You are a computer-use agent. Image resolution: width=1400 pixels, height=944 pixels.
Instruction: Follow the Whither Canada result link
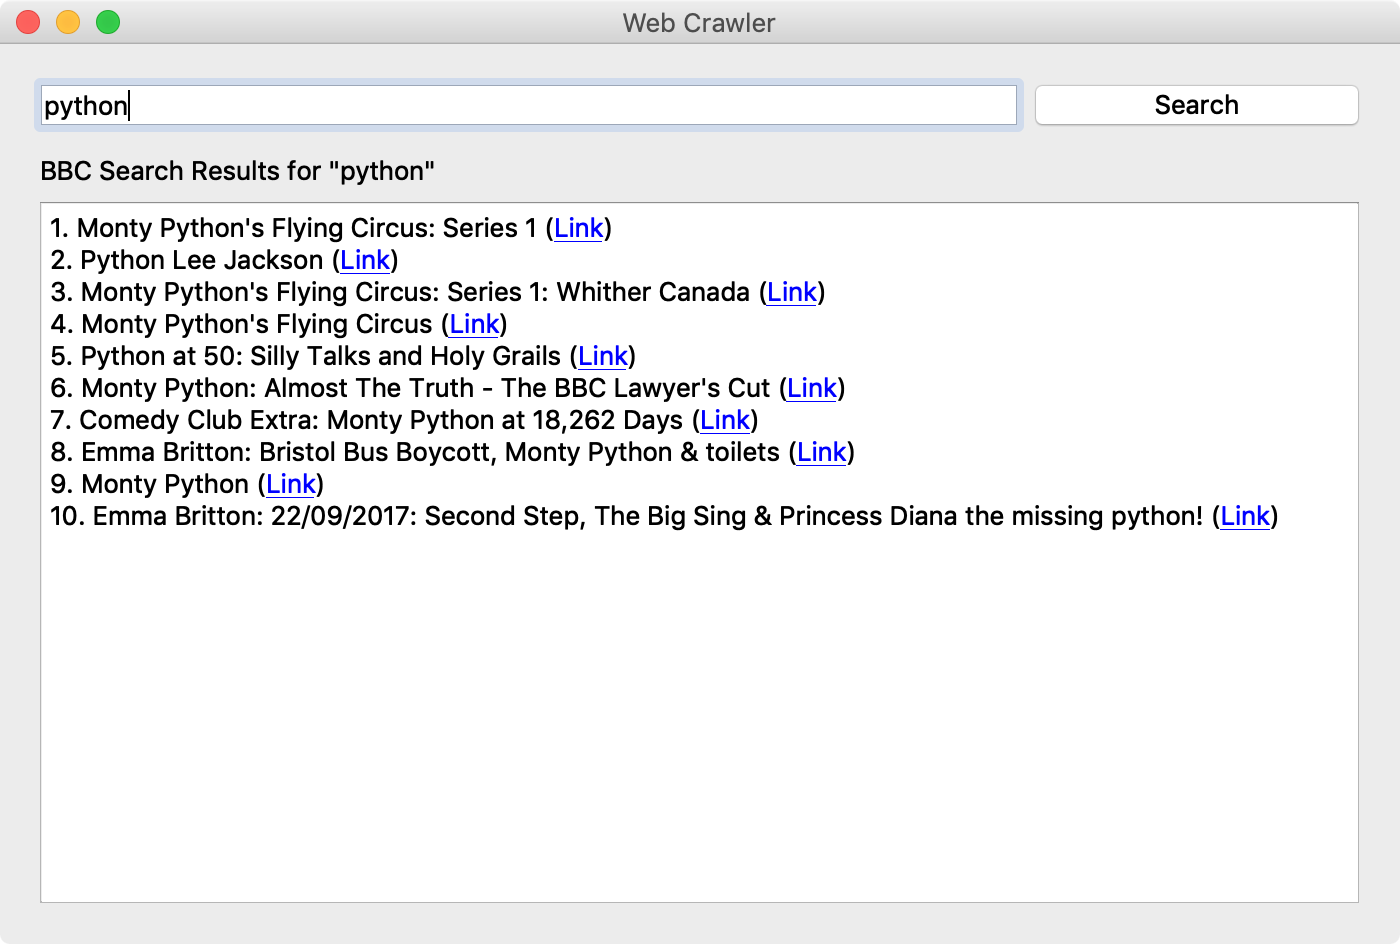(792, 292)
